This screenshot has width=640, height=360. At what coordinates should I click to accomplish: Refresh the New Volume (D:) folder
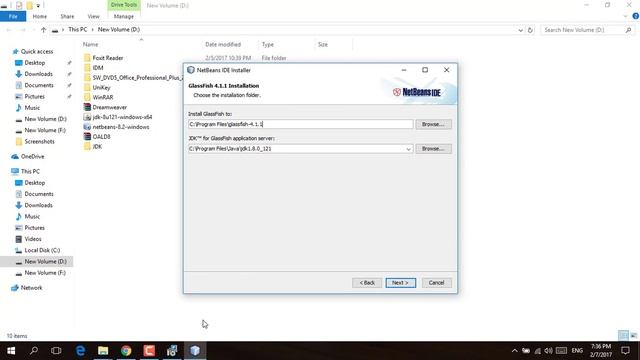click(x=530, y=30)
